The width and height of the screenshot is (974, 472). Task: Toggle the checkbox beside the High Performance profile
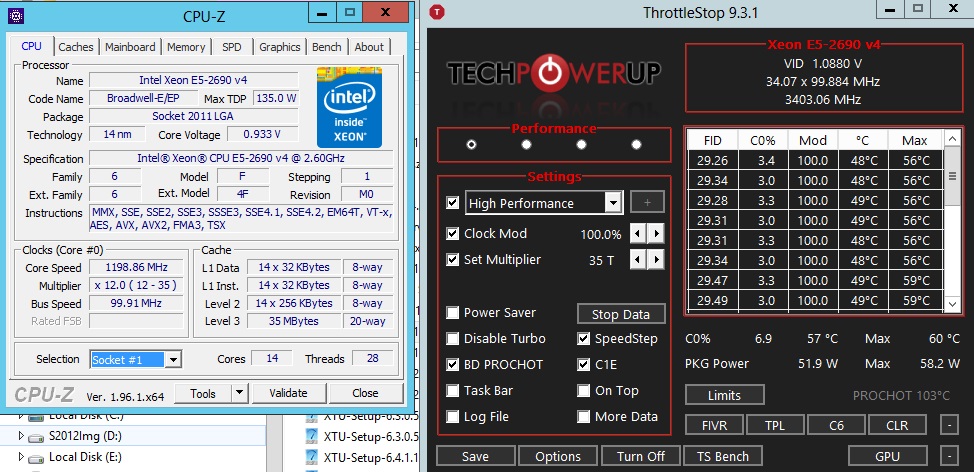(x=453, y=202)
